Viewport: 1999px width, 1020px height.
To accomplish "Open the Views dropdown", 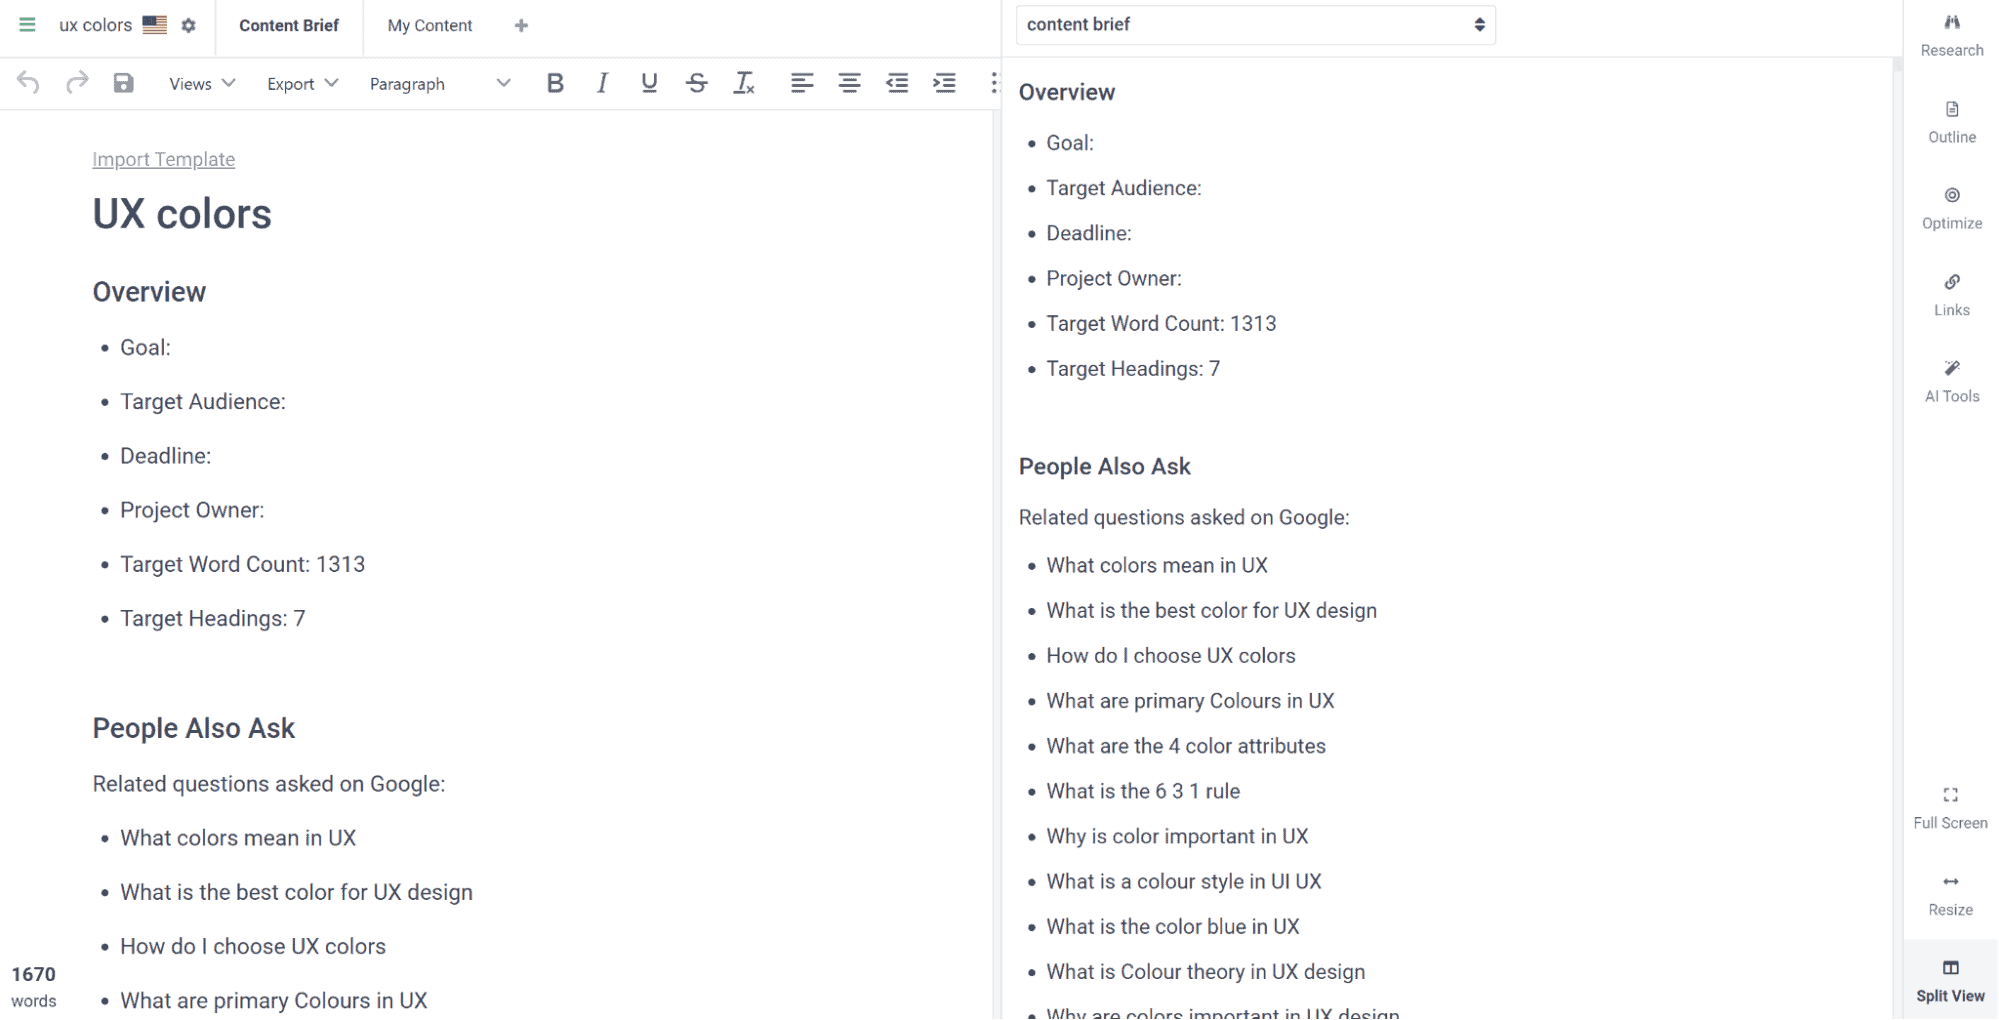I will tap(199, 83).
